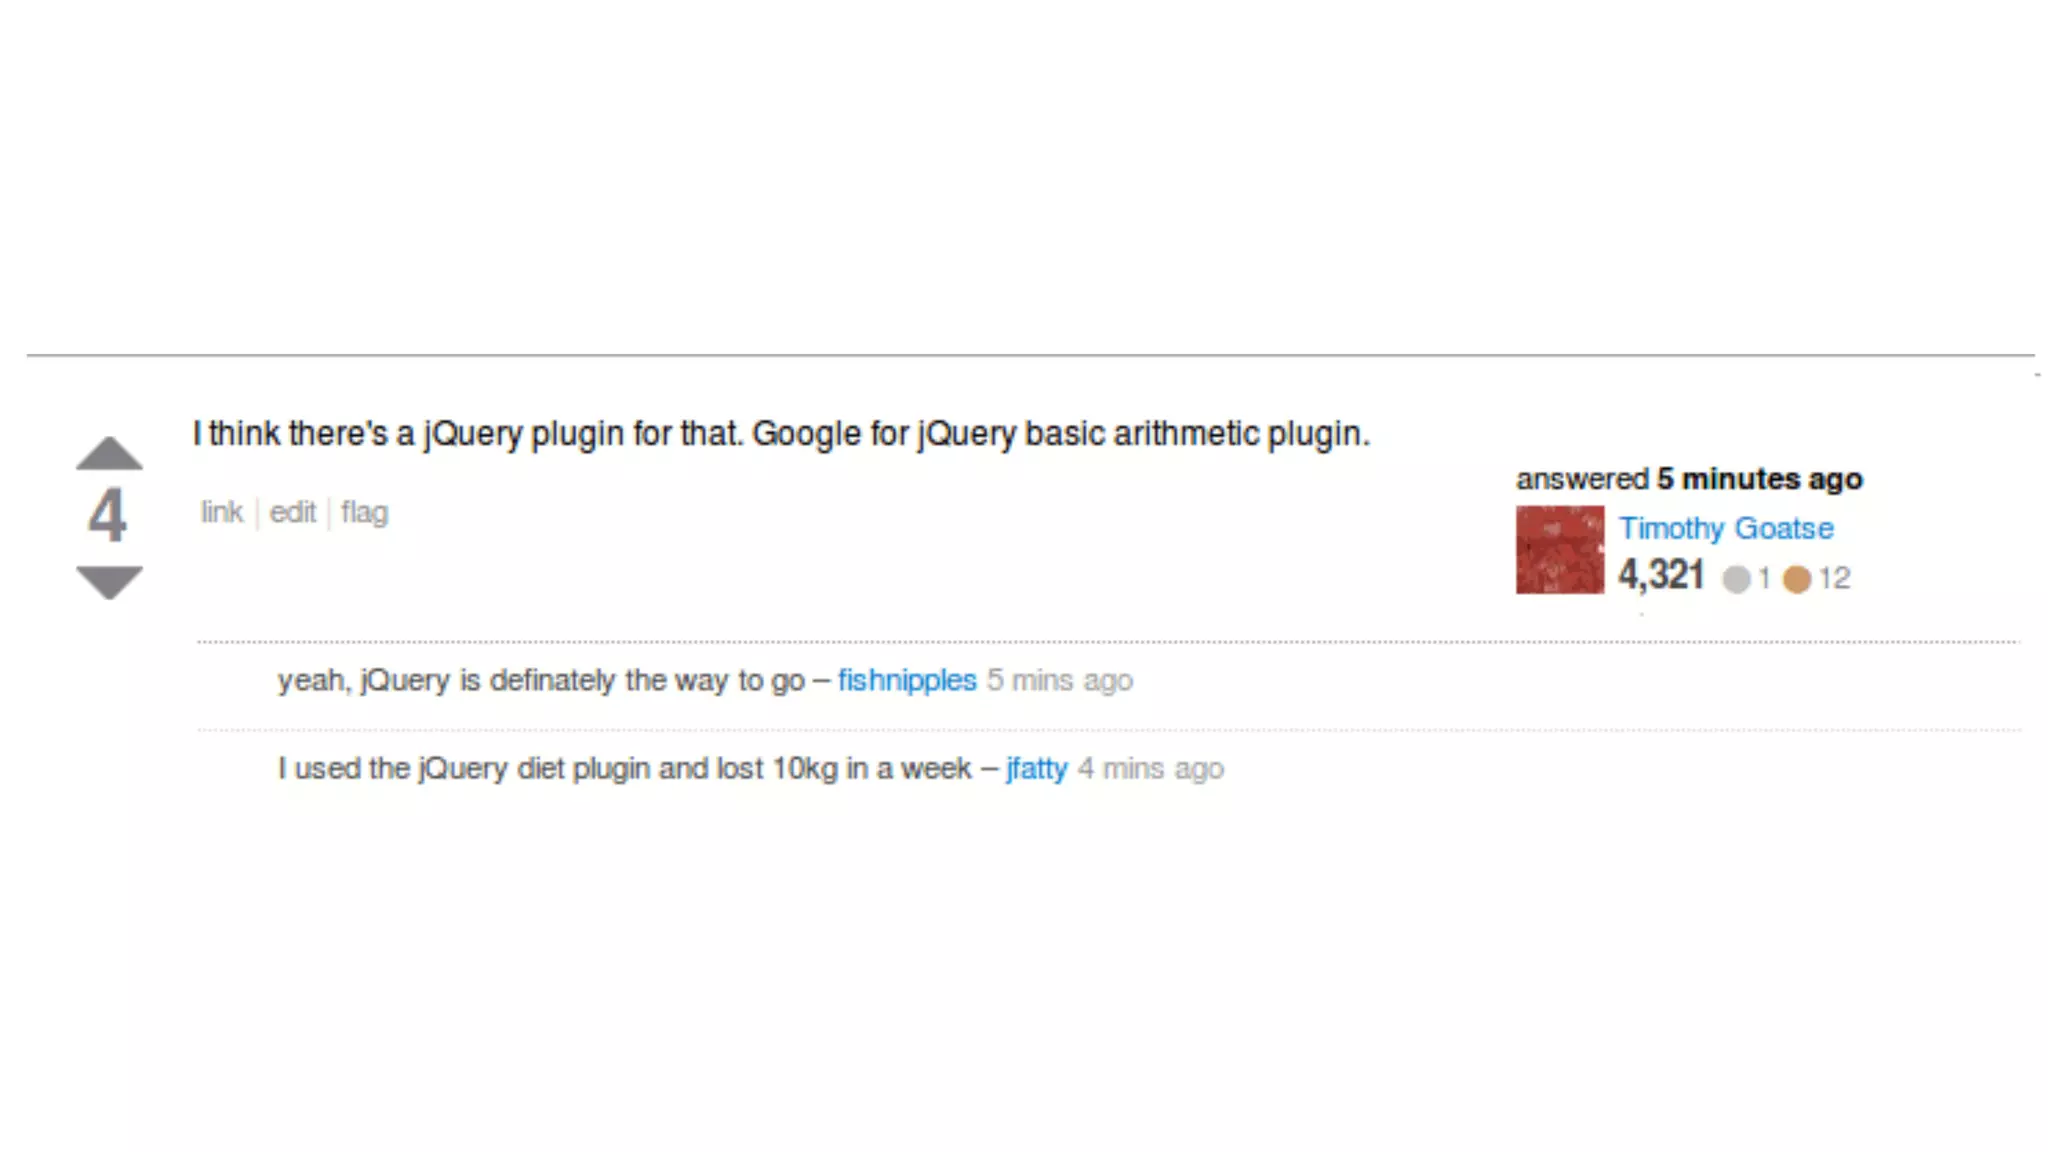This screenshot has height=1152, width=2048.
Task: Open jfatty's user profile
Action: pos(1037,769)
